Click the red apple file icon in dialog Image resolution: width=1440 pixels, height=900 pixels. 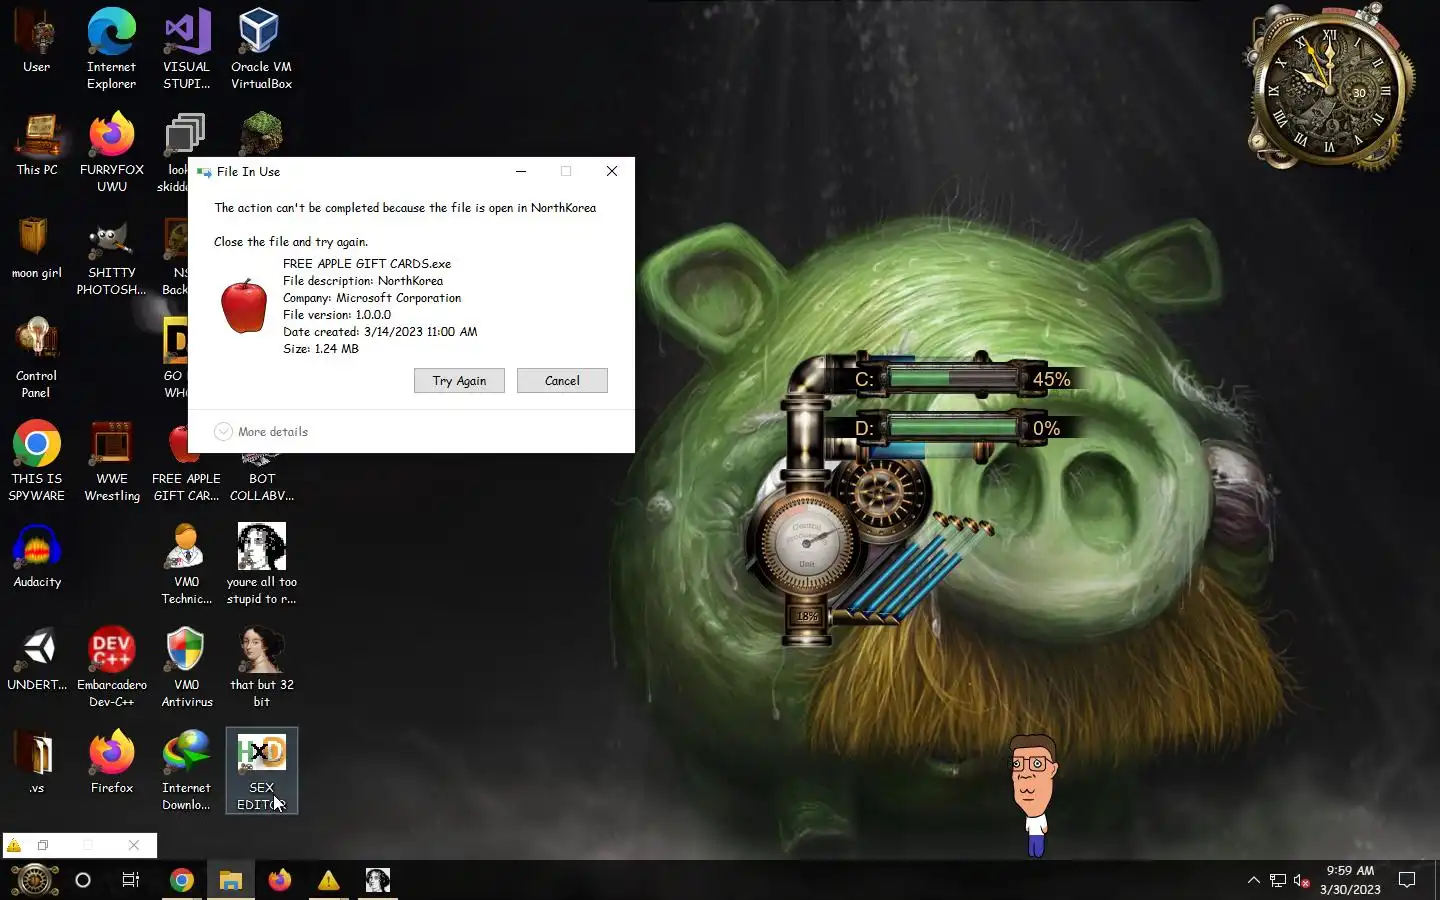244,306
